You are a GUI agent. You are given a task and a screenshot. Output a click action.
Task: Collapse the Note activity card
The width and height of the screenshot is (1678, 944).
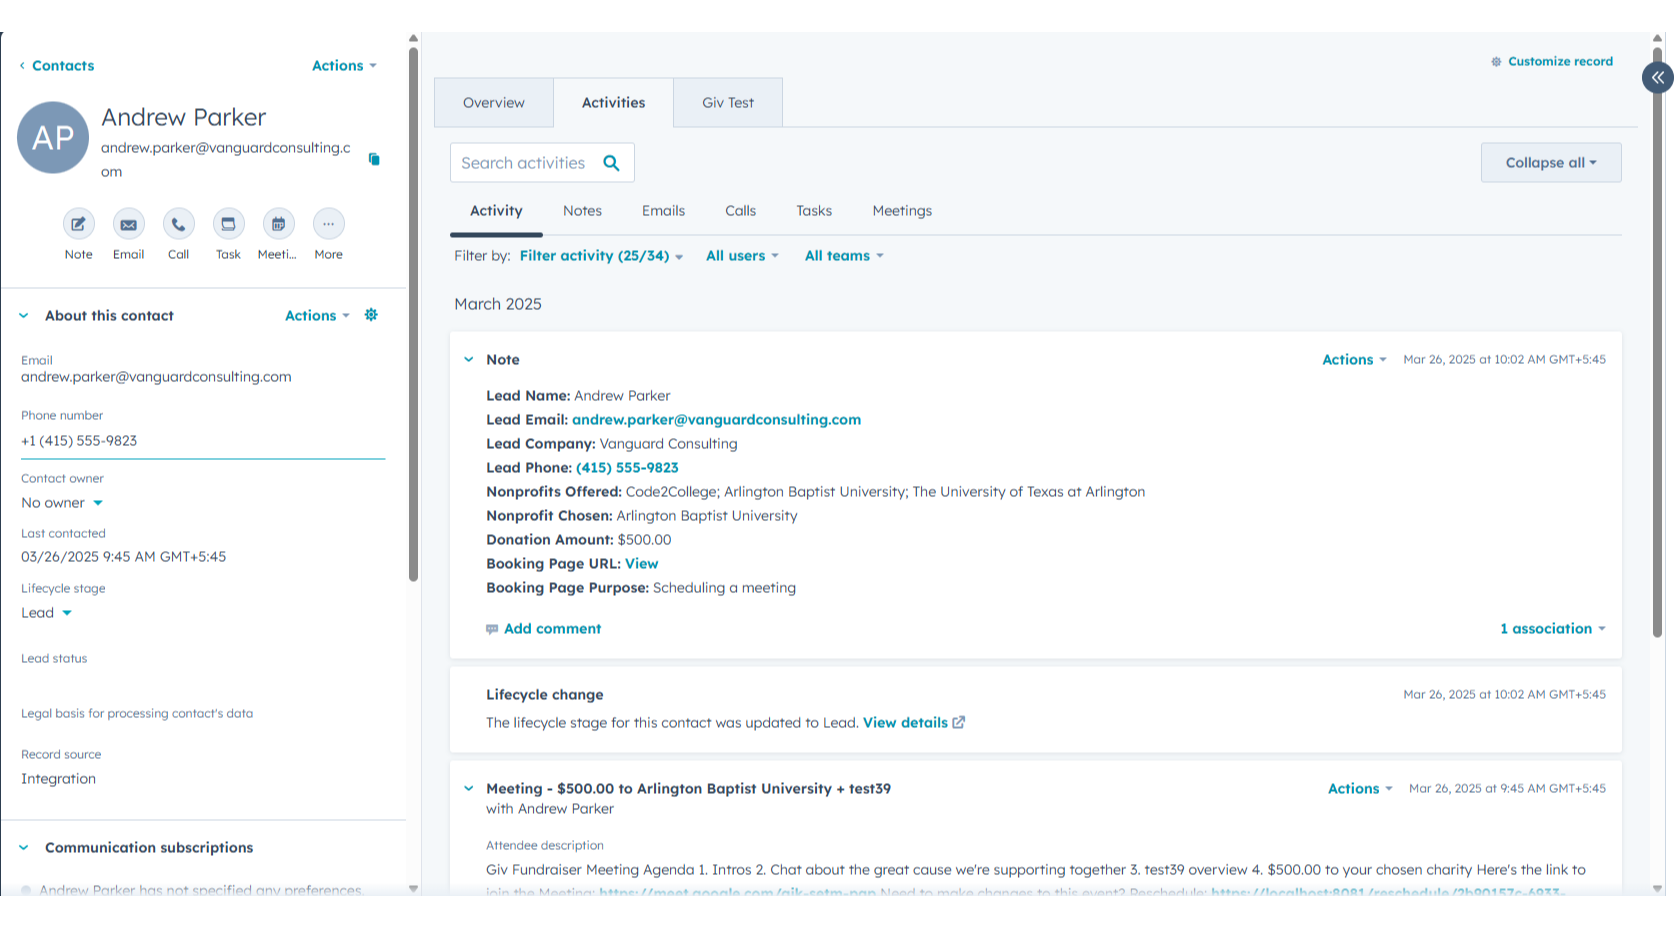point(469,360)
